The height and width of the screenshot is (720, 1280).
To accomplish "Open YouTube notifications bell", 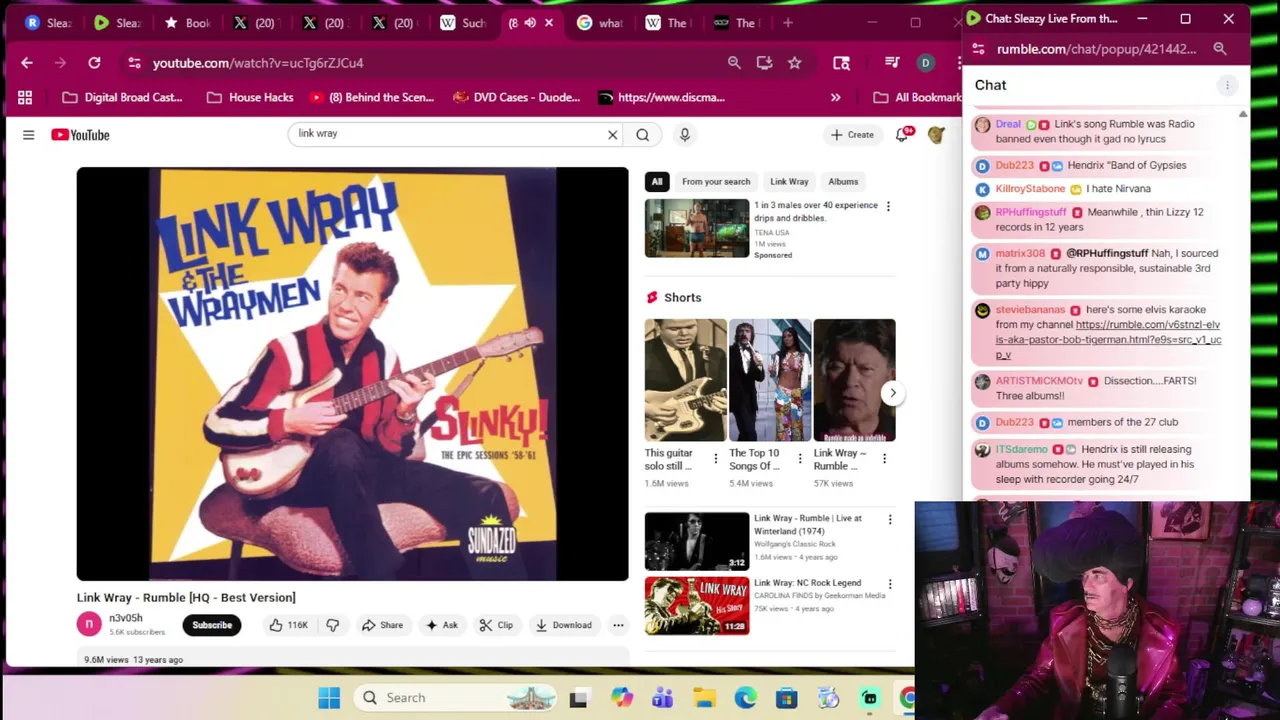I will tap(903, 135).
